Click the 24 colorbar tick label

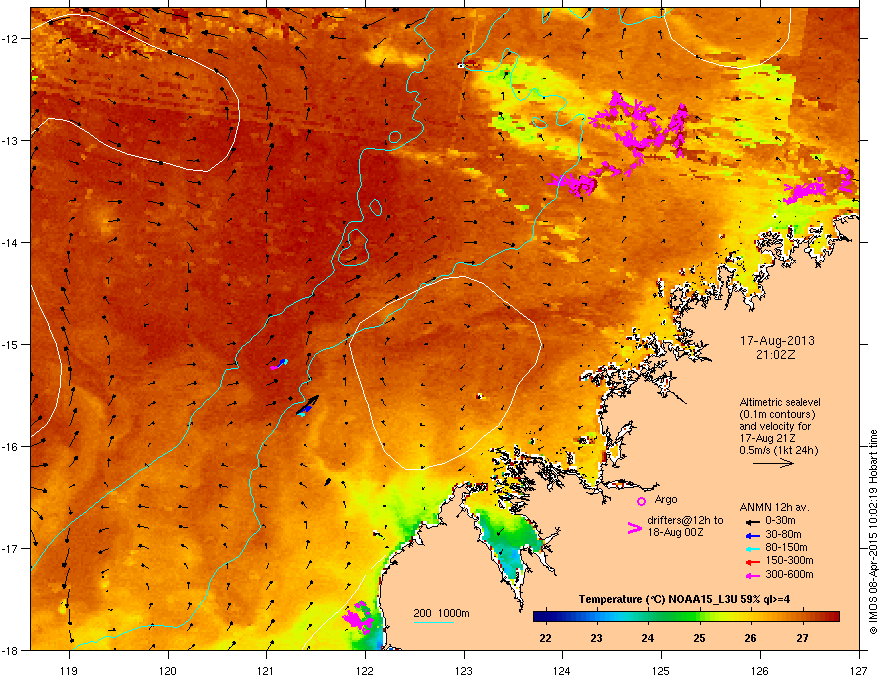pyautogui.click(x=648, y=638)
